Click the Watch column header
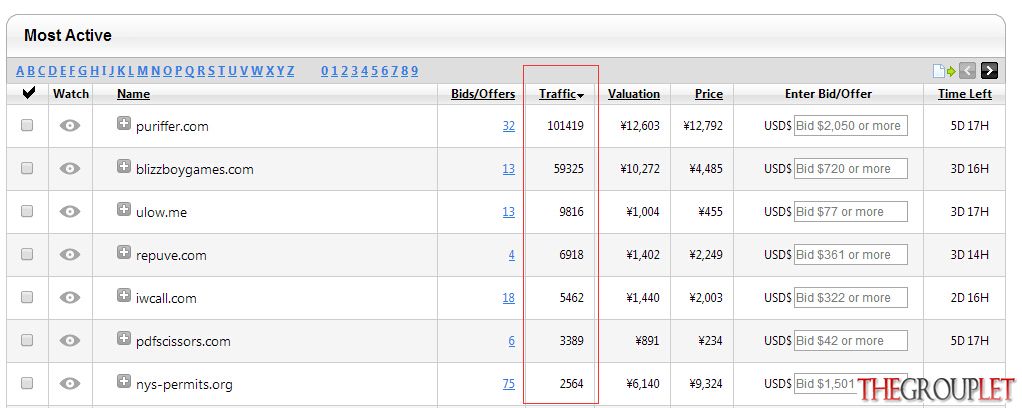 70,94
